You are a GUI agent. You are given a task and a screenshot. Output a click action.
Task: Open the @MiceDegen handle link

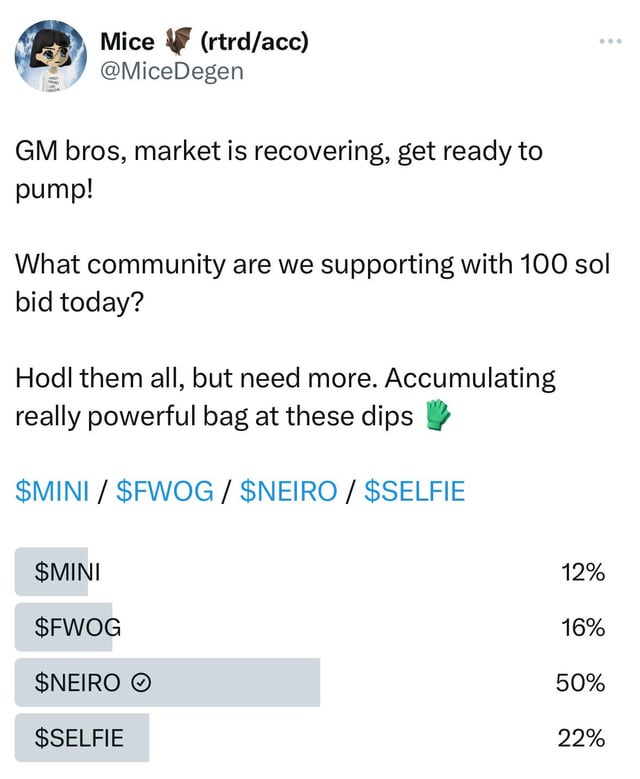(x=171, y=72)
